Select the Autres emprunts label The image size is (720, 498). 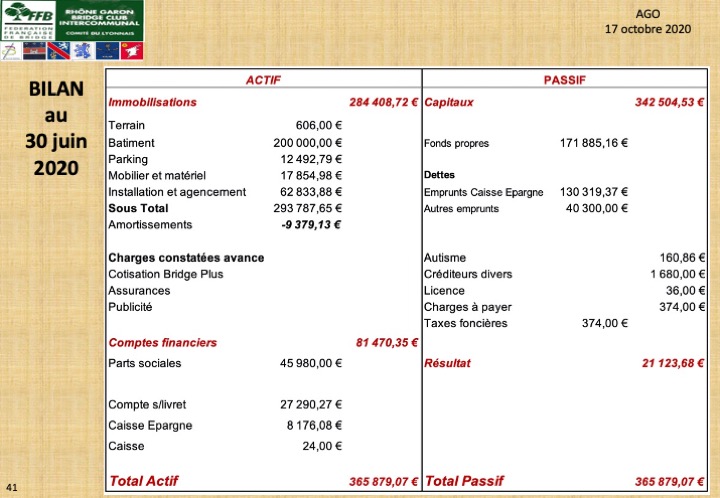(x=461, y=209)
